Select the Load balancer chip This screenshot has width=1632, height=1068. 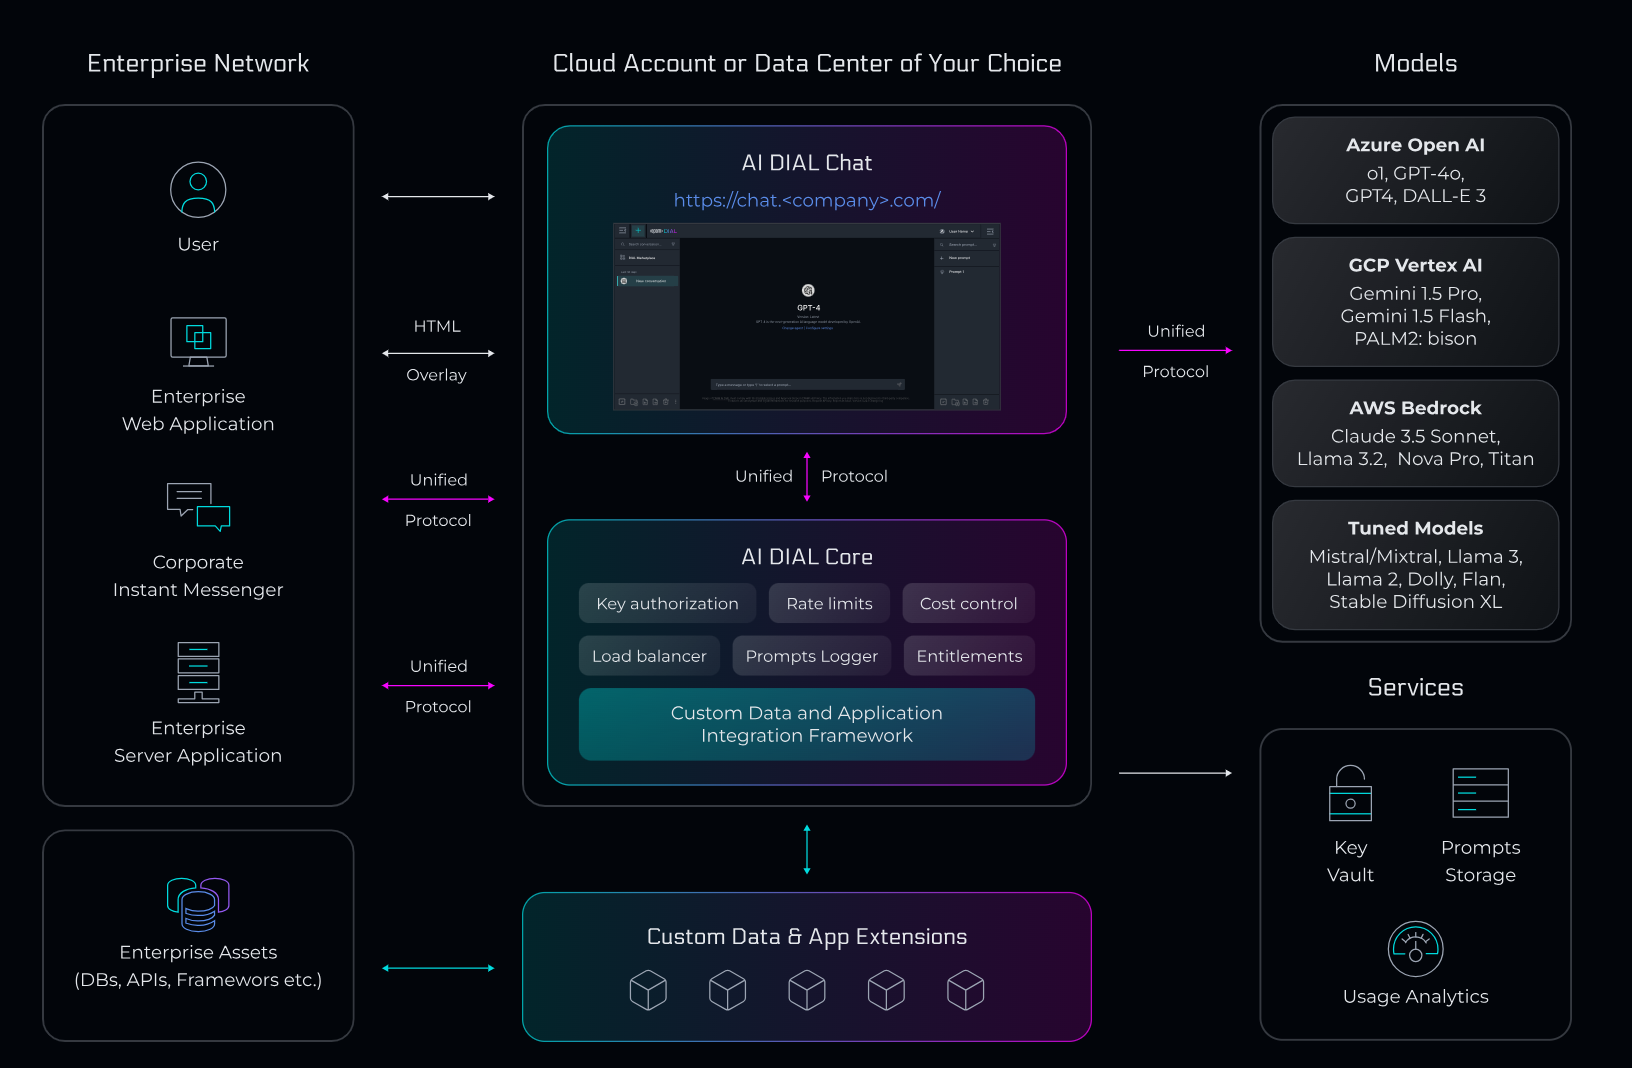click(x=649, y=656)
